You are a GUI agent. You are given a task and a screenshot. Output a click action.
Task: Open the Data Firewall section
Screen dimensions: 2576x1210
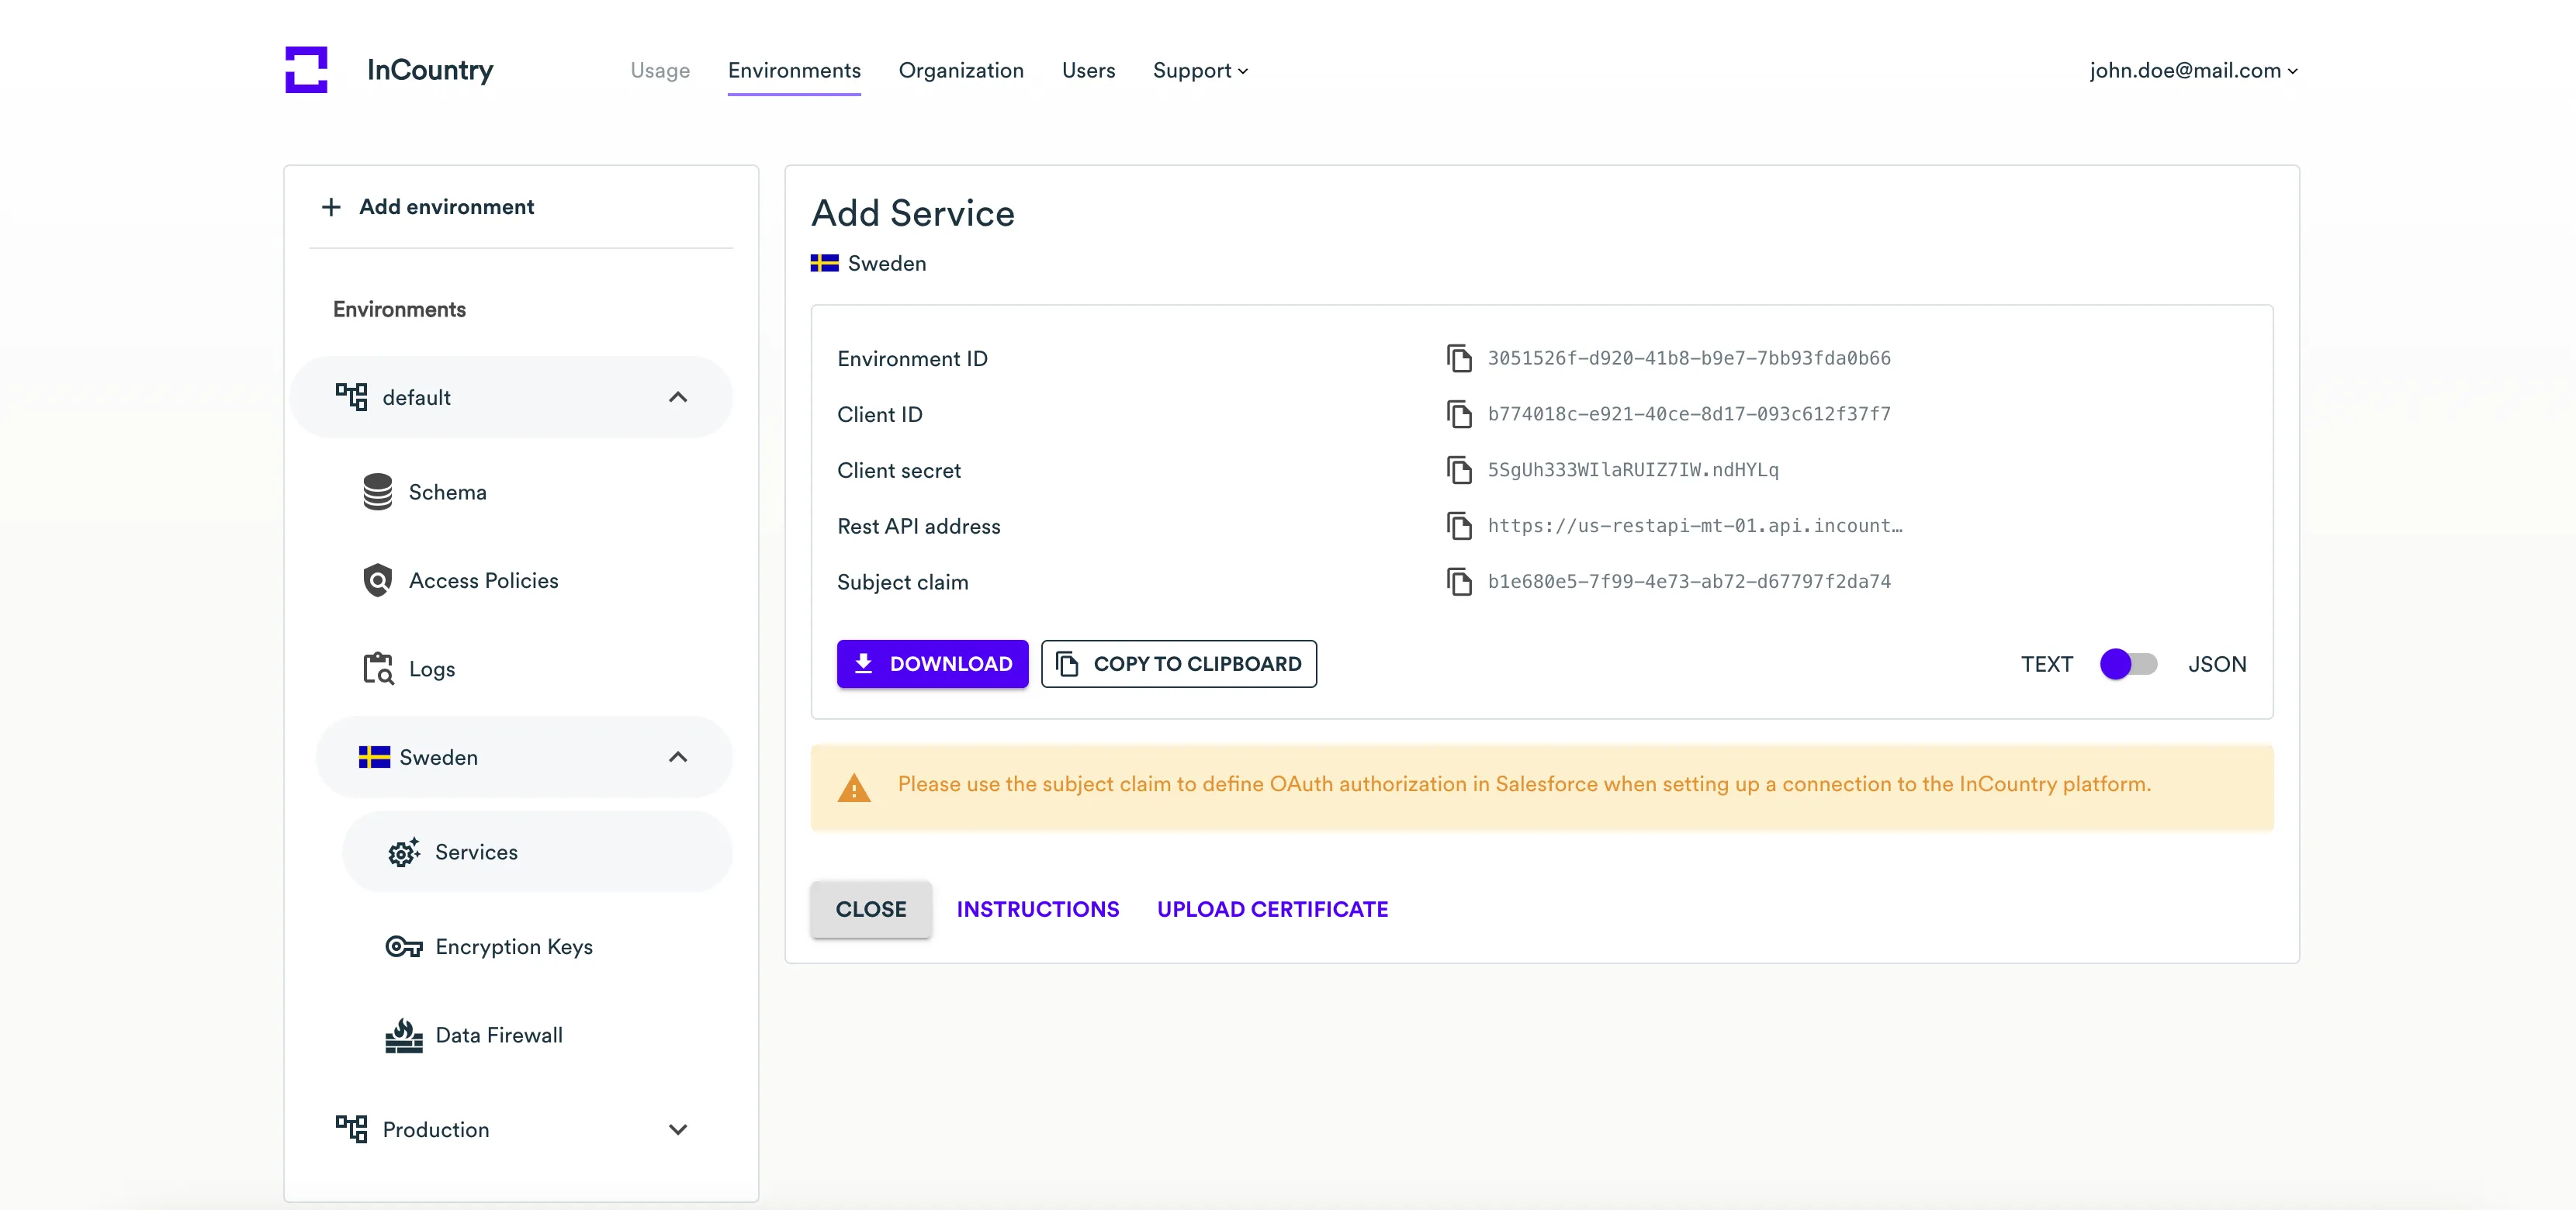tap(498, 1035)
